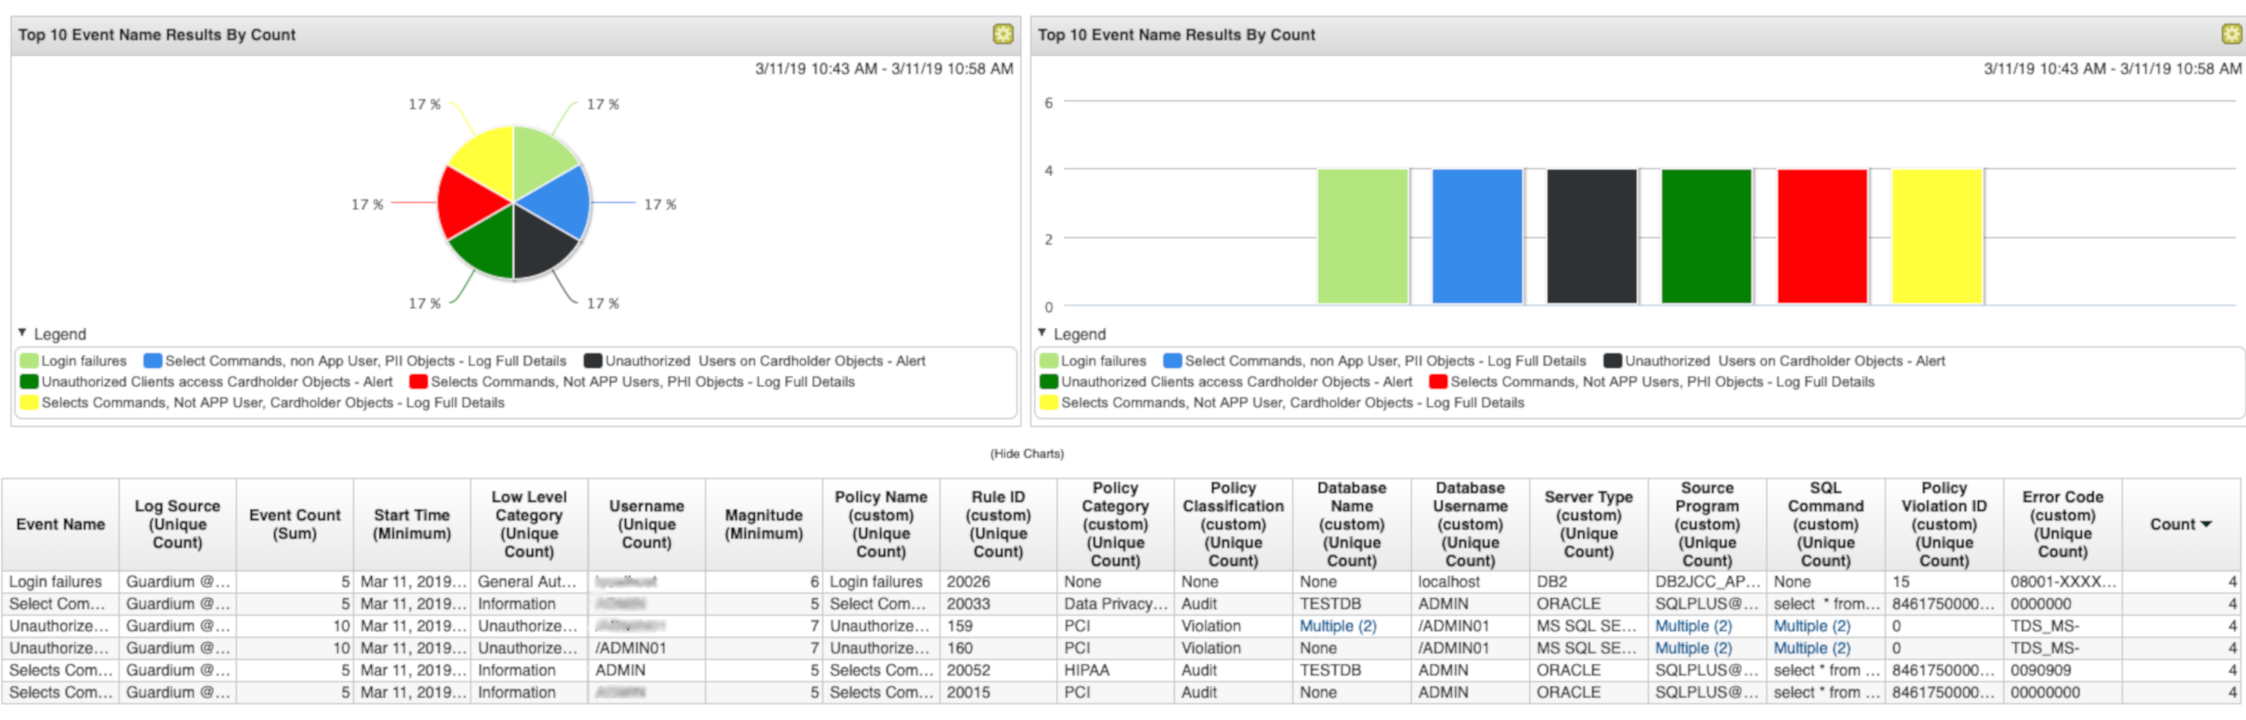The image size is (2246, 720).
Task: Click the red bar in bar chart
Action: (x=1823, y=236)
